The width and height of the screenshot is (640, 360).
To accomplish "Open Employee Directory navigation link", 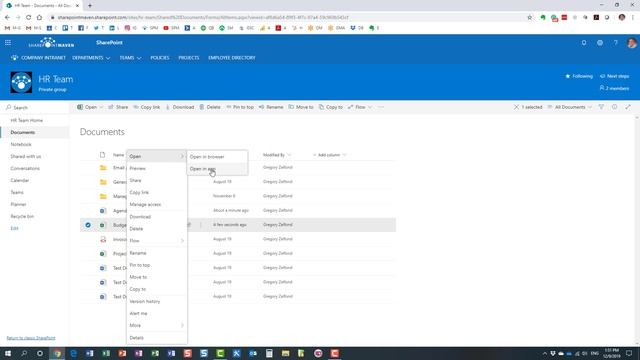I will (x=231, y=58).
